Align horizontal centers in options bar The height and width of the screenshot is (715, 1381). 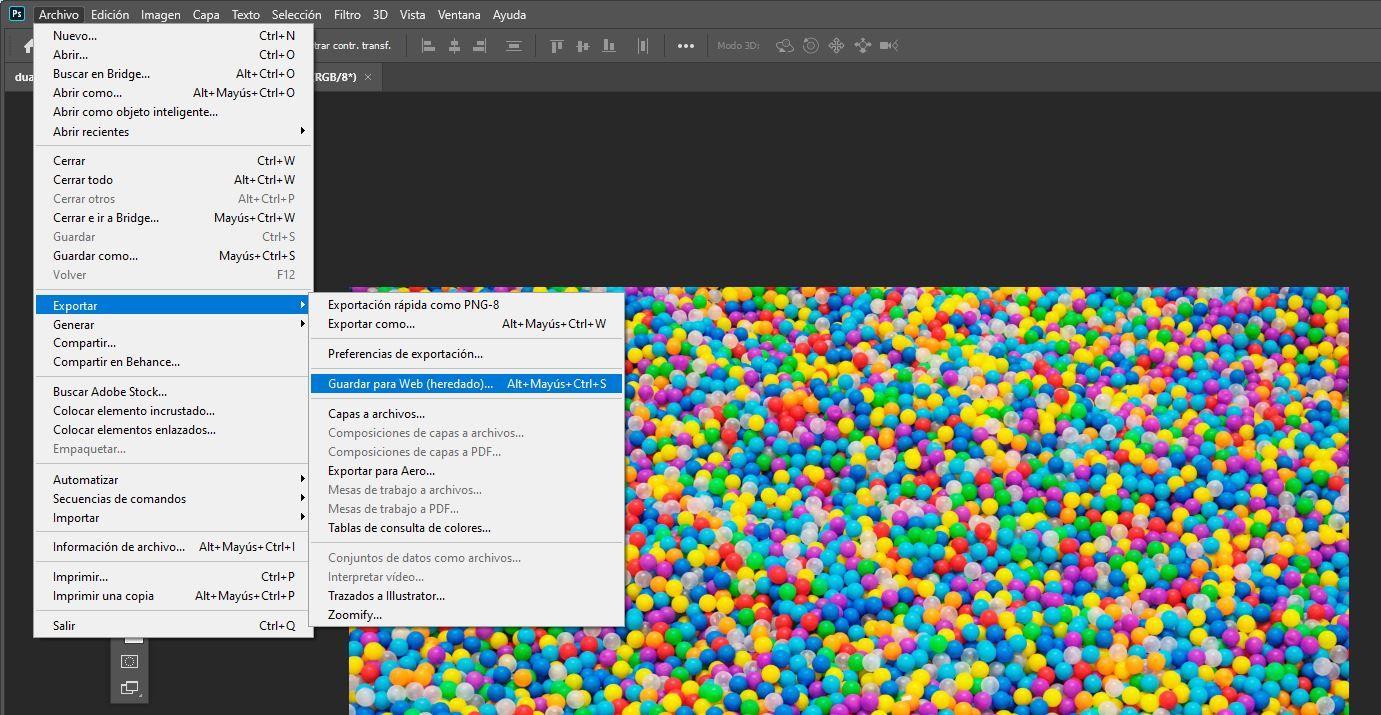click(x=454, y=46)
